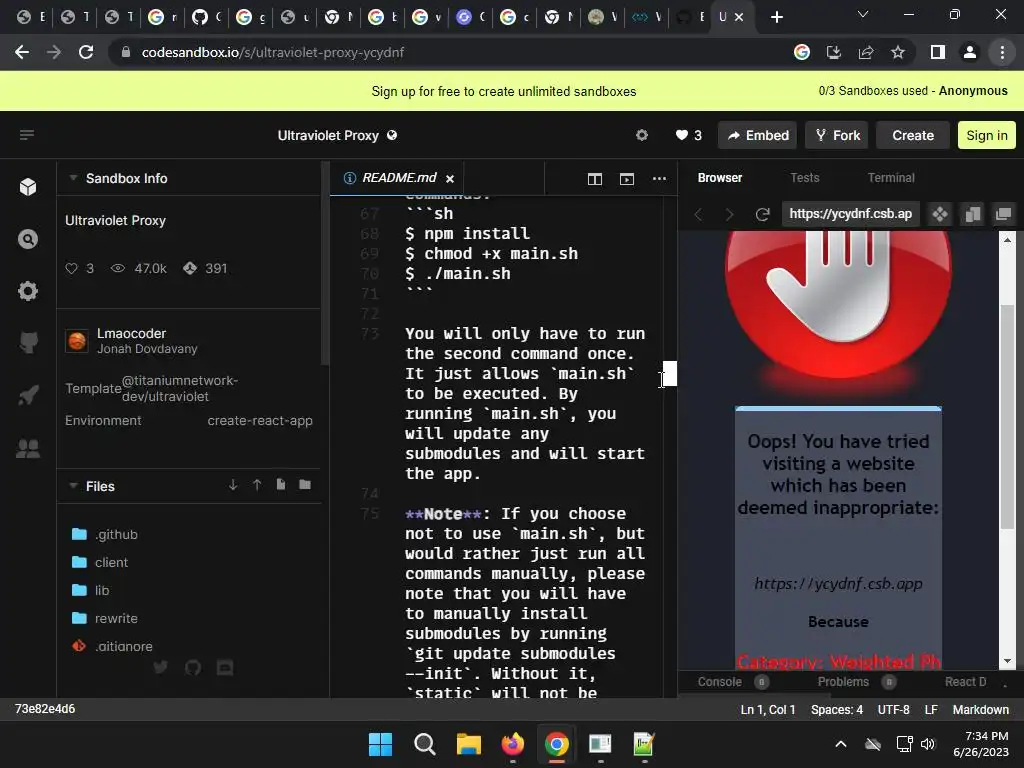Image resolution: width=1024 pixels, height=768 pixels.
Task: Open the Deployment rocket icon in sidebar
Action: click(x=27, y=394)
